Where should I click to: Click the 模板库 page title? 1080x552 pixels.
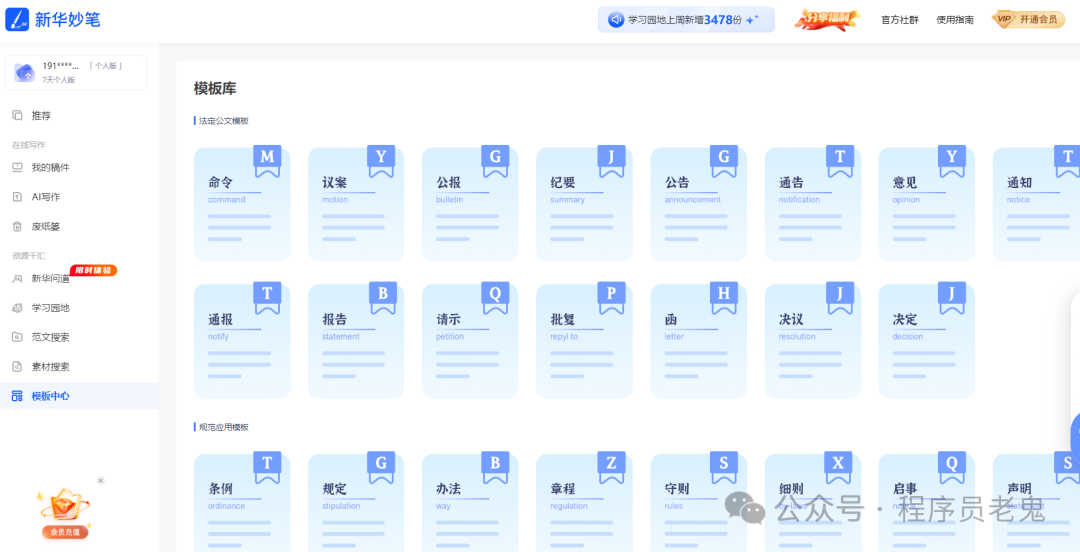pyautogui.click(x=215, y=88)
